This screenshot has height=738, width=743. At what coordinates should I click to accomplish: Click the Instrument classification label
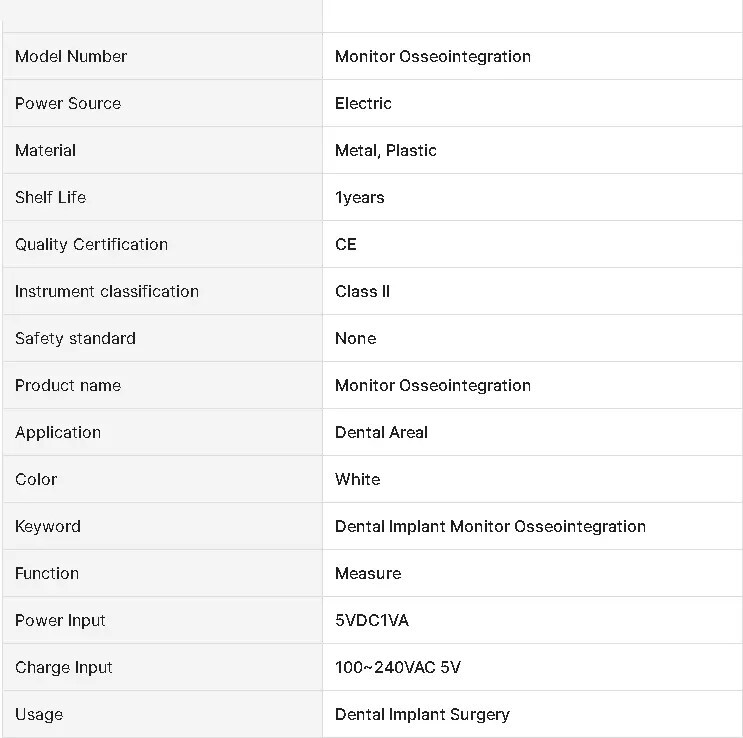(107, 291)
